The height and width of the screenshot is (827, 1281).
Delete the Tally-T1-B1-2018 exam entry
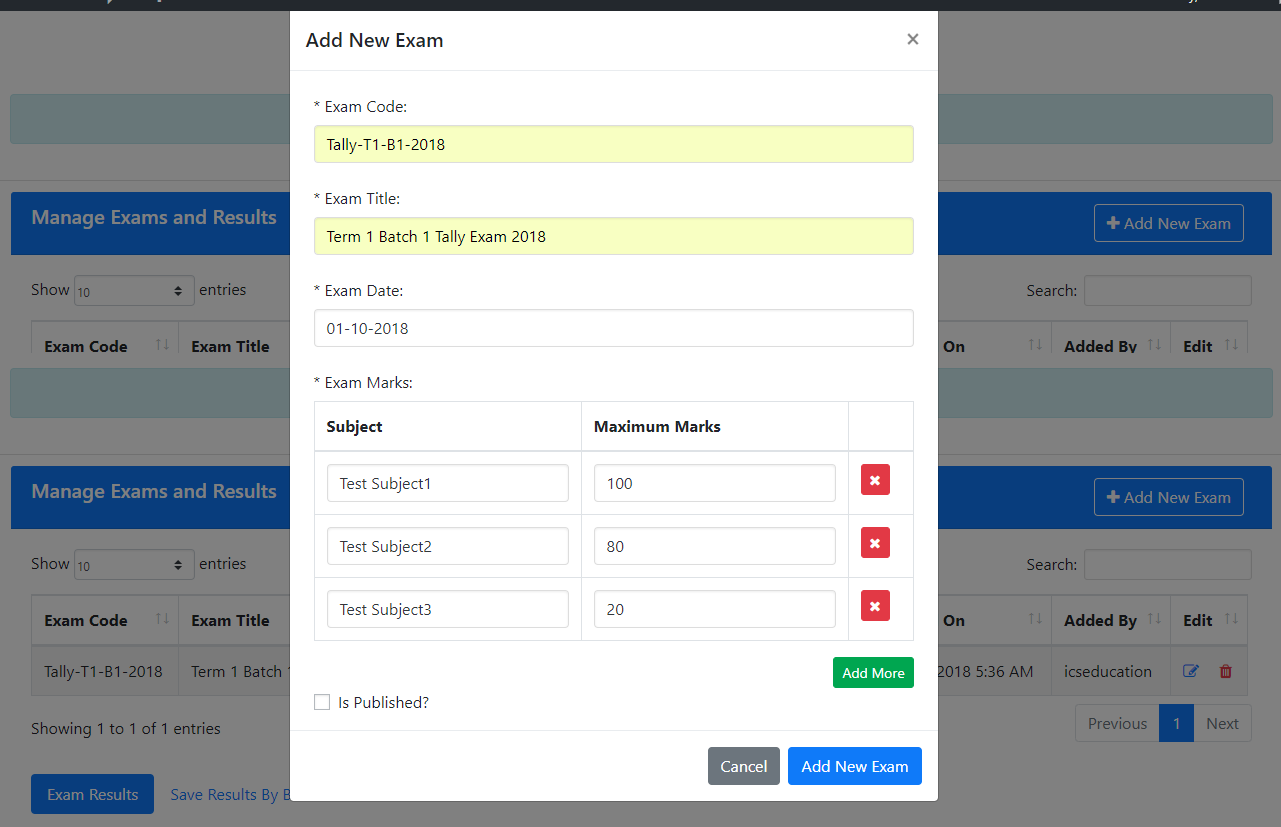(1225, 672)
